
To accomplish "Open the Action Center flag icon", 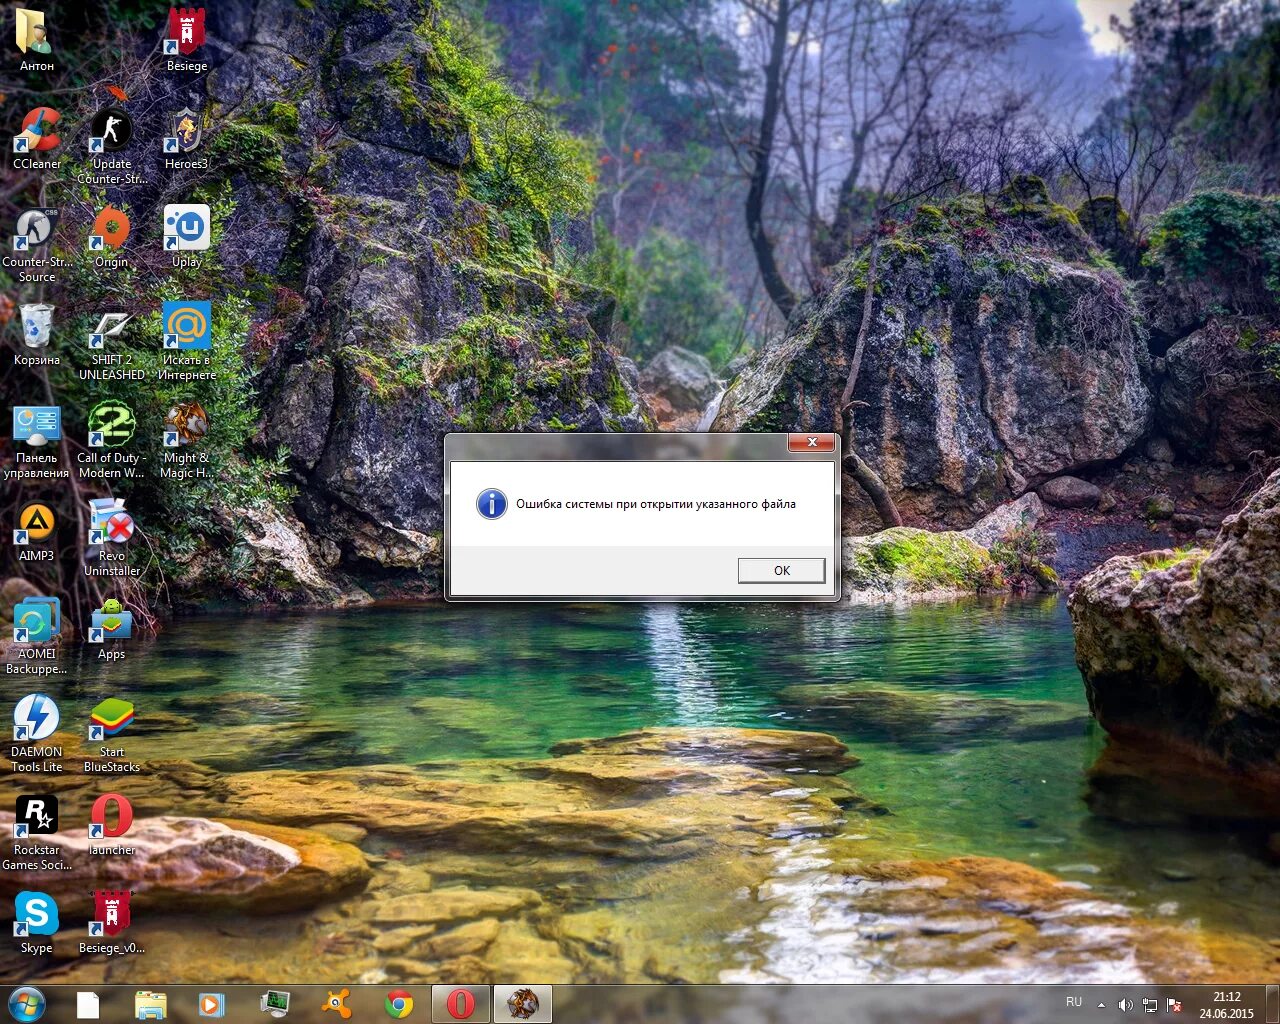I will click(1175, 1005).
